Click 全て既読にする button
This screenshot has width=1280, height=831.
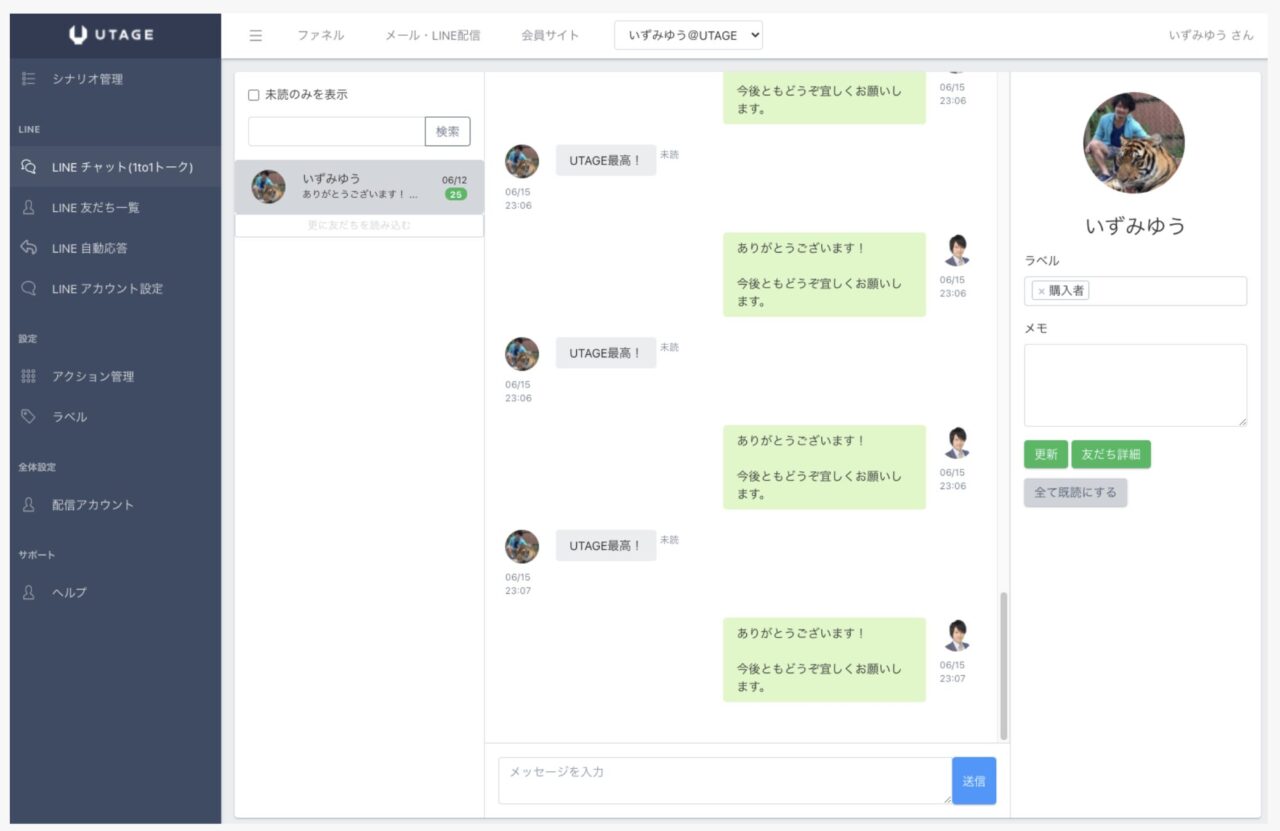point(1075,492)
